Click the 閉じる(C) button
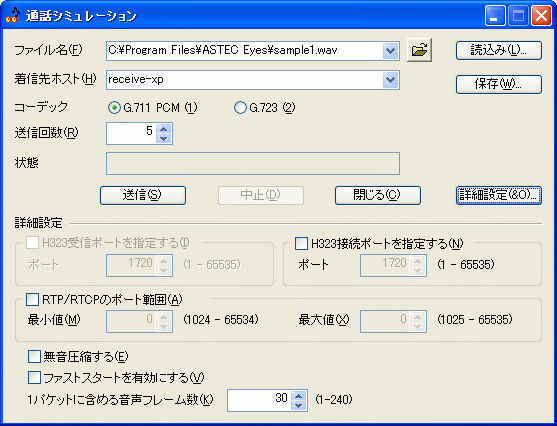This screenshot has height=426, width=557. point(378,195)
